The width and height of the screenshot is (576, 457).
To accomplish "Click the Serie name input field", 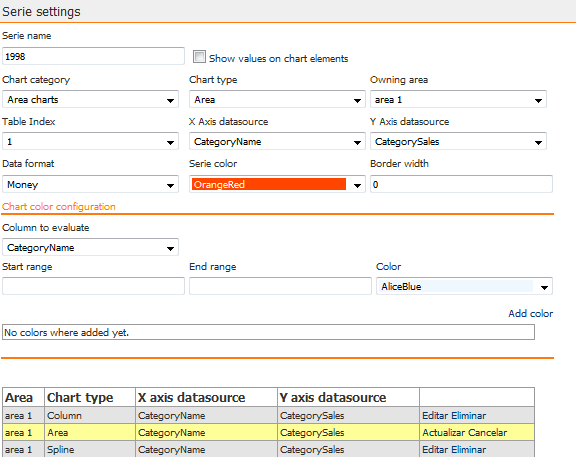I will click(93, 56).
